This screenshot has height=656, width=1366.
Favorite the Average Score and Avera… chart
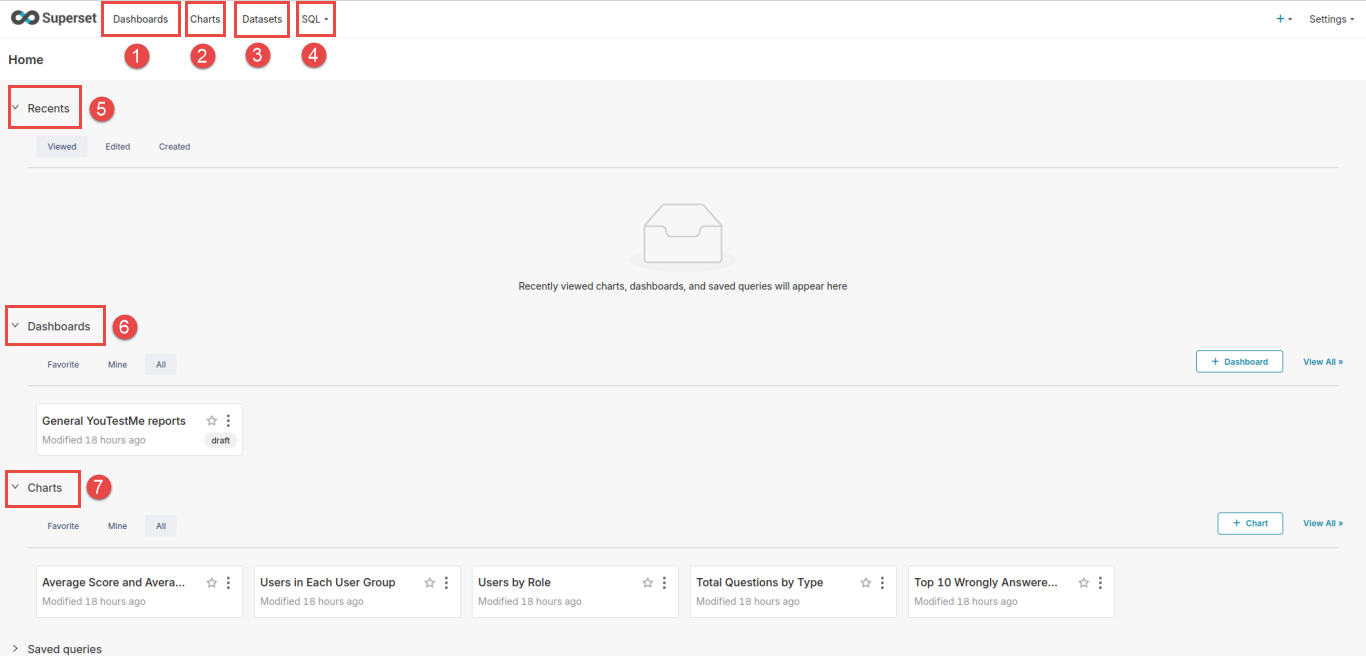tap(212, 583)
